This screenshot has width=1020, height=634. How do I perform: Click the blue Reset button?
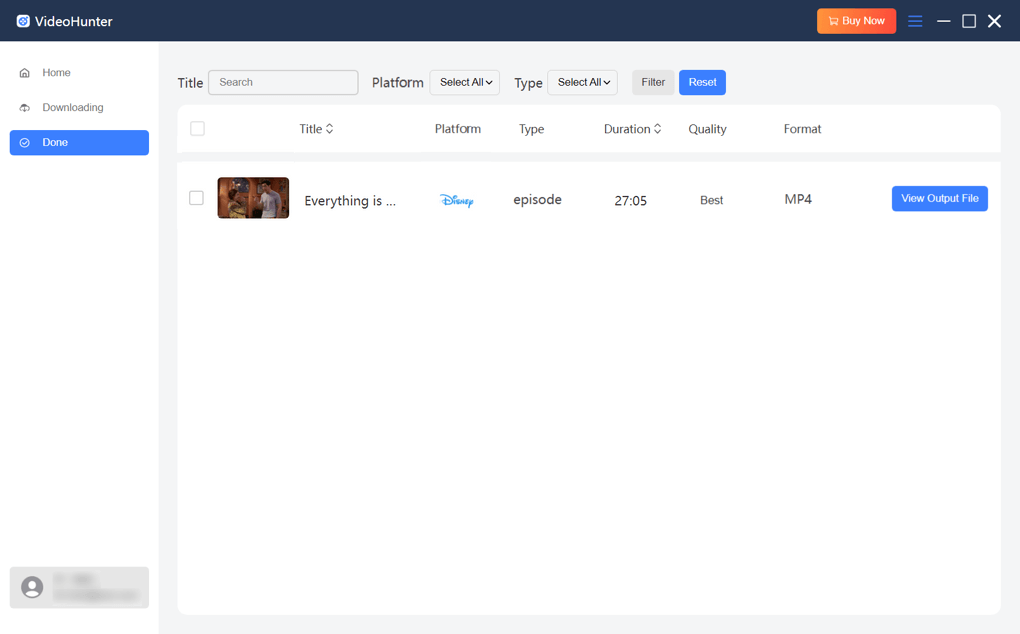tap(703, 83)
